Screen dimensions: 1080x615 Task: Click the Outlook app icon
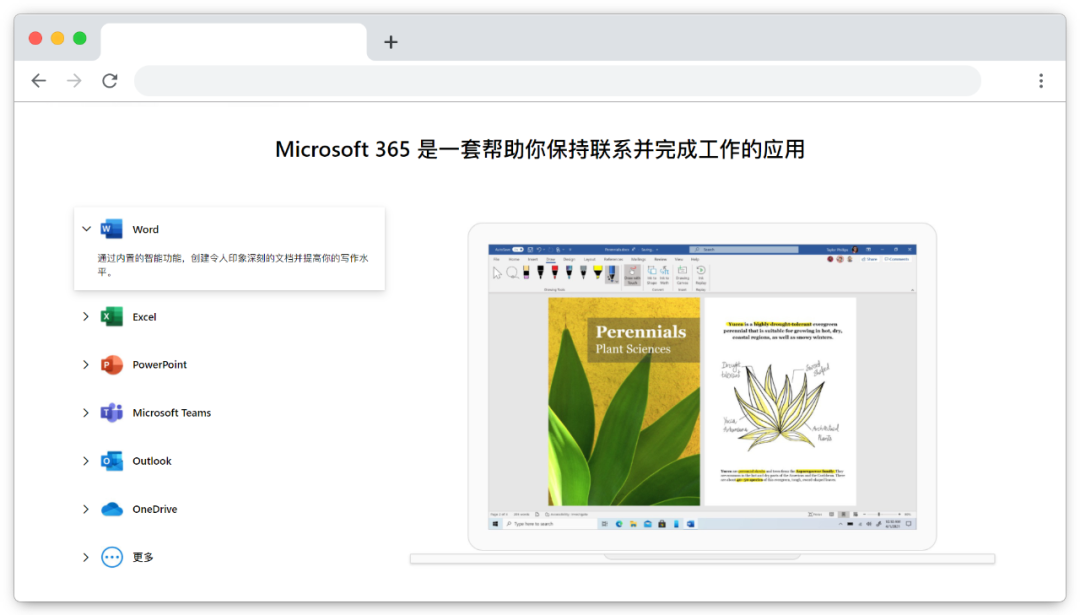[x=111, y=461]
